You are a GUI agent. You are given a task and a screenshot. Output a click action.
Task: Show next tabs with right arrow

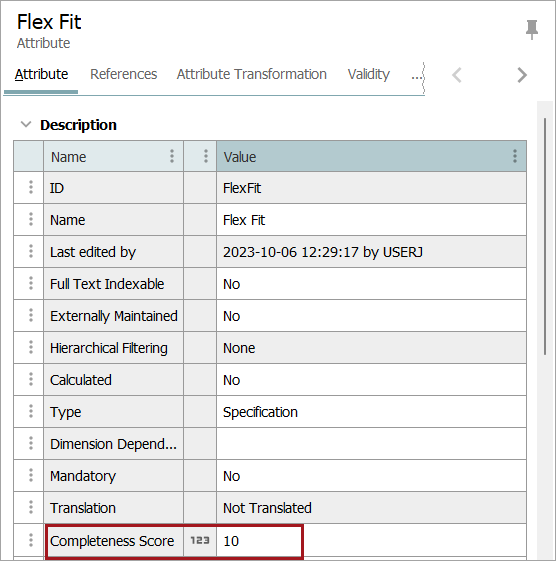pyautogui.click(x=522, y=75)
